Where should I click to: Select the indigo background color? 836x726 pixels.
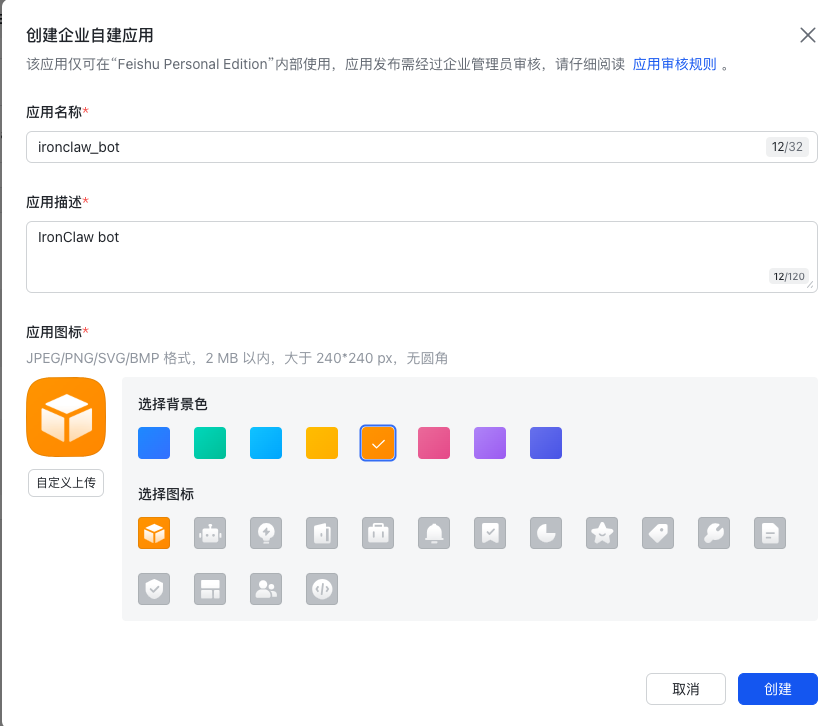[x=546, y=442]
